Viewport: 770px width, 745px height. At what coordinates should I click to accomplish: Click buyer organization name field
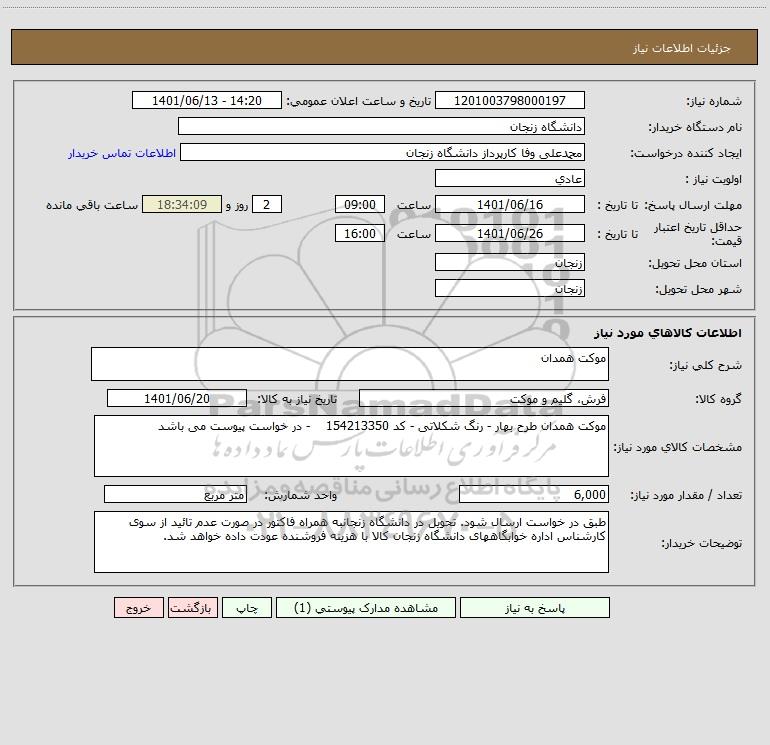click(381, 126)
